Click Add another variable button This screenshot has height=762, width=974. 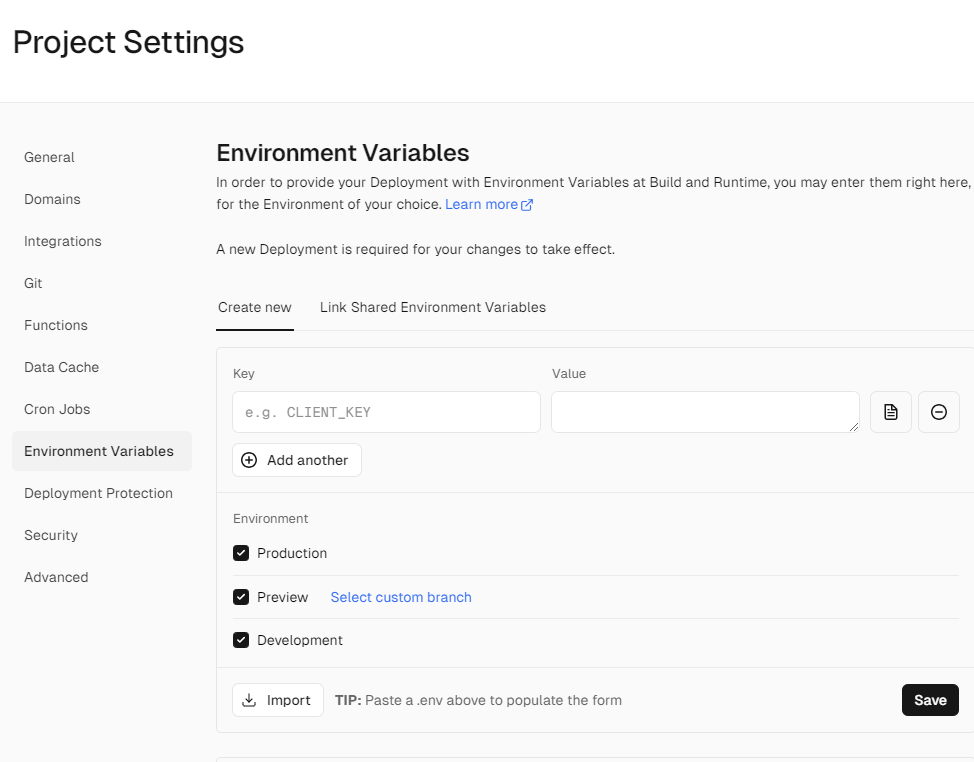pos(297,460)
